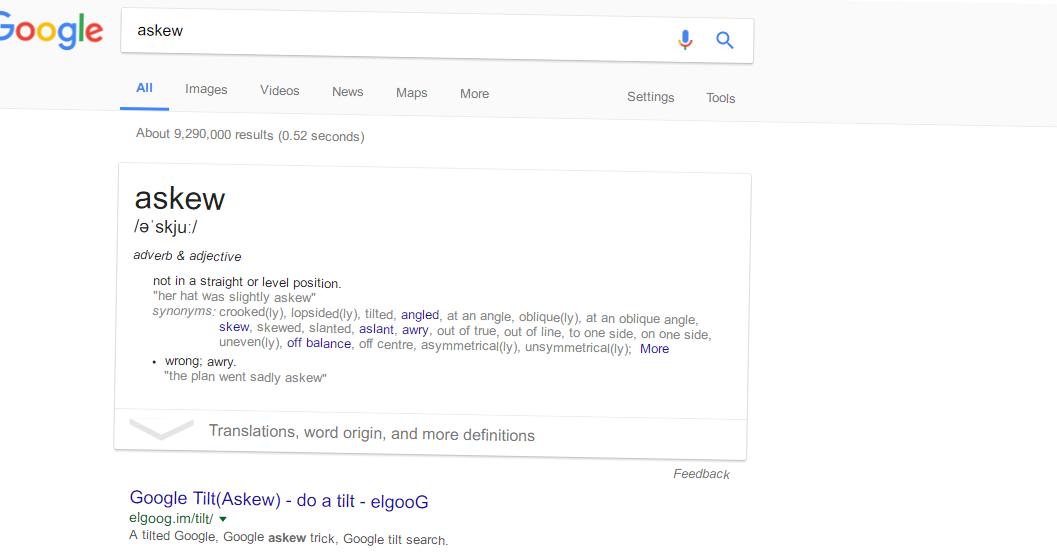The image size is (1057, 555).
Task: Open the More search categories menu
Action: point(475,94)
